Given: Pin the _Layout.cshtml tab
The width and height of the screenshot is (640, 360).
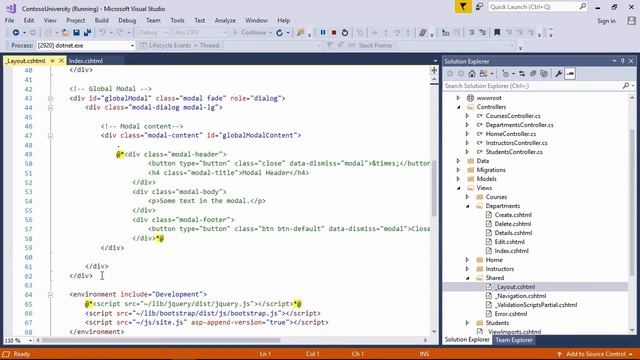Looking at the screenshot, I should [52, 61].
